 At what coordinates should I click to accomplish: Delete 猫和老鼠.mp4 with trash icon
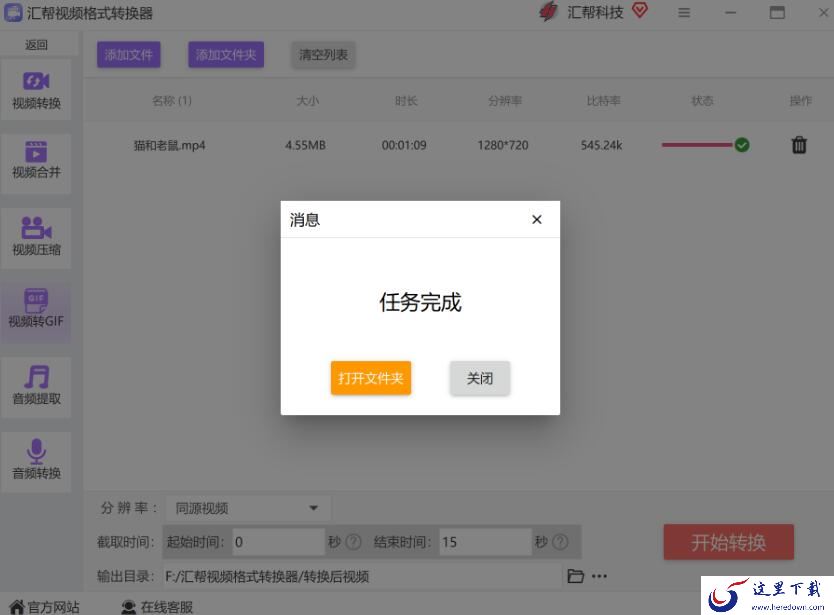tap(799, 145)
